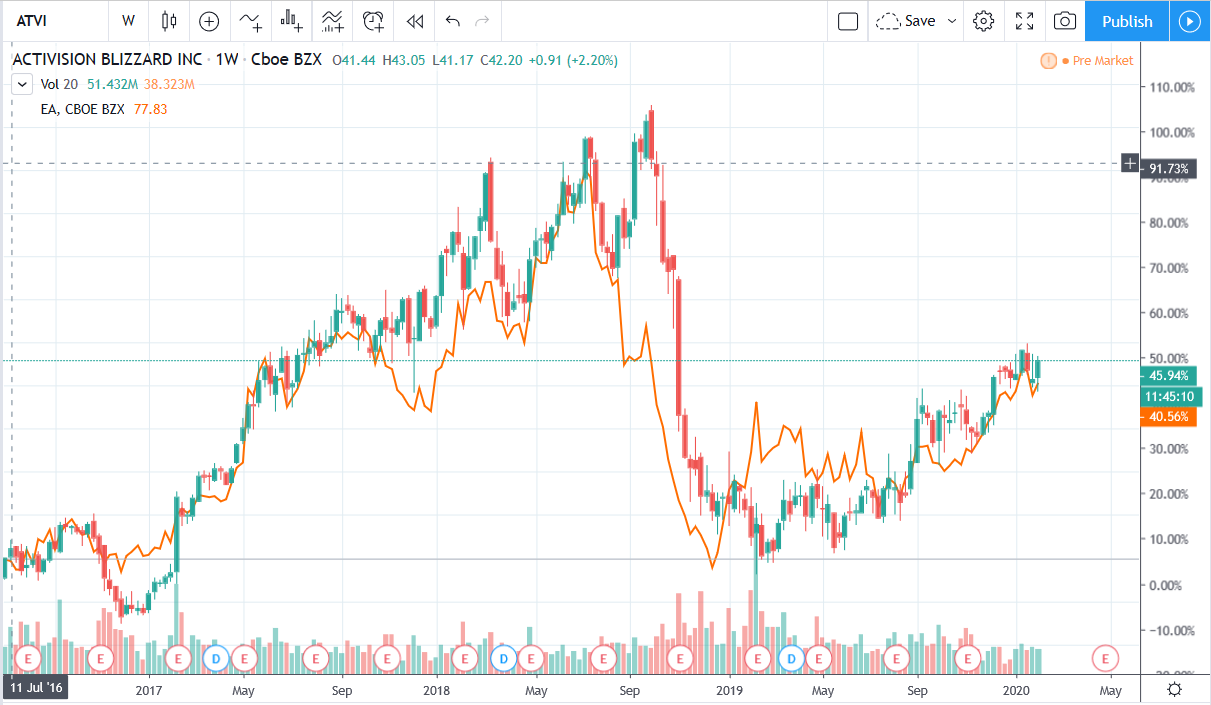Viewport: 1211px width, 705px height.
Task: Expand the dropdown arrow beside Save
Action: [951, 21]
